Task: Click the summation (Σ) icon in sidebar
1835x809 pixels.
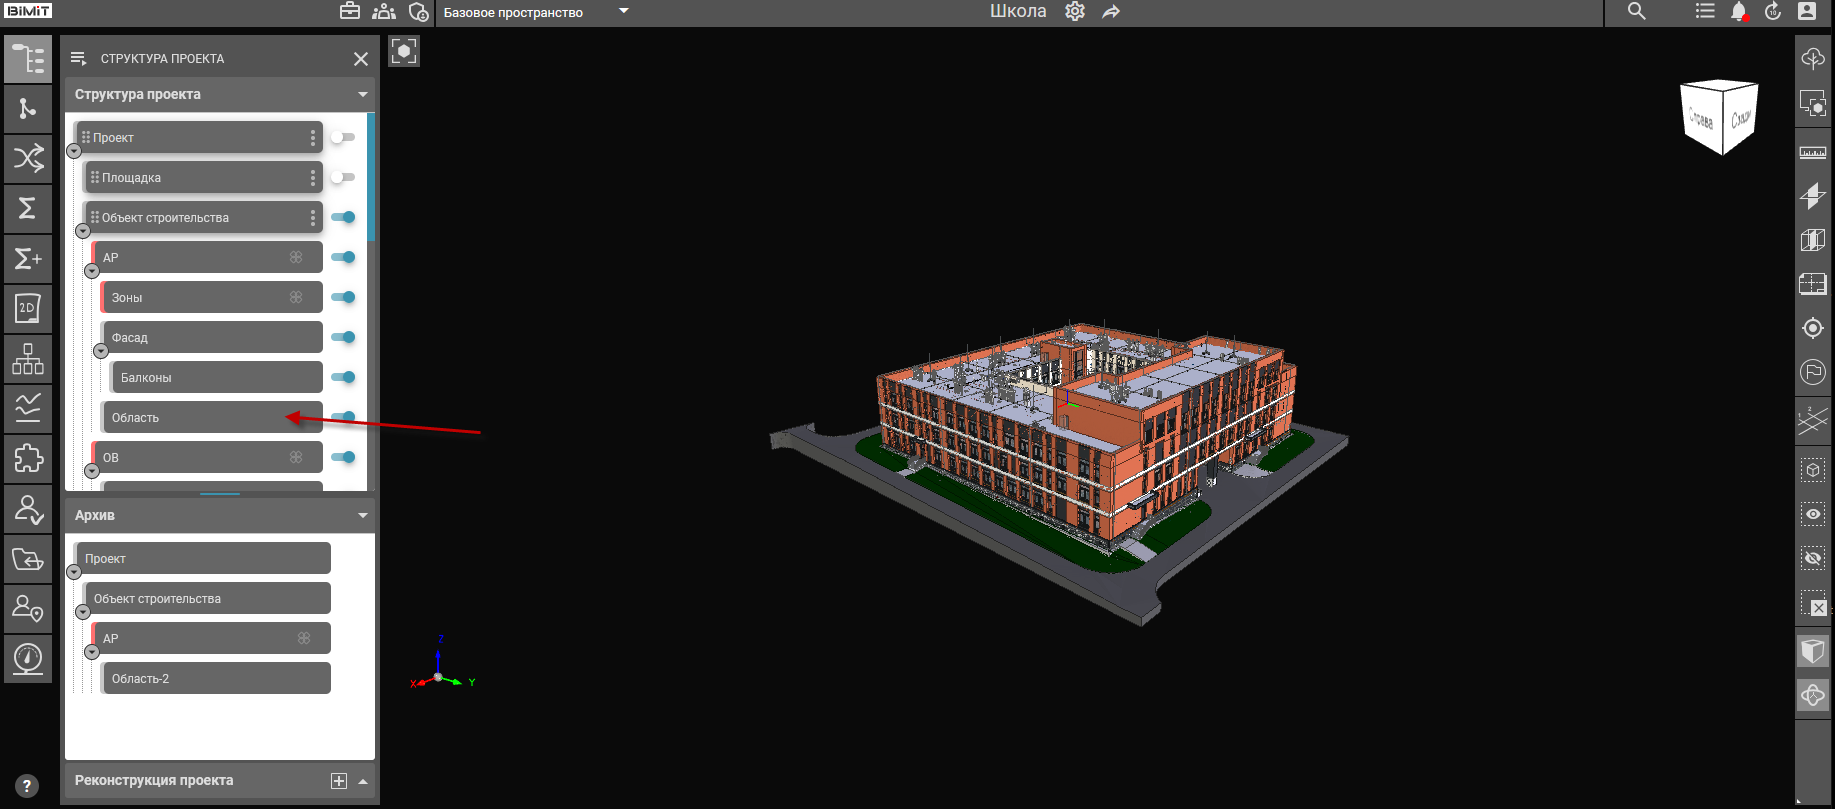Action: pyautogui.click(x=27, y=208)
